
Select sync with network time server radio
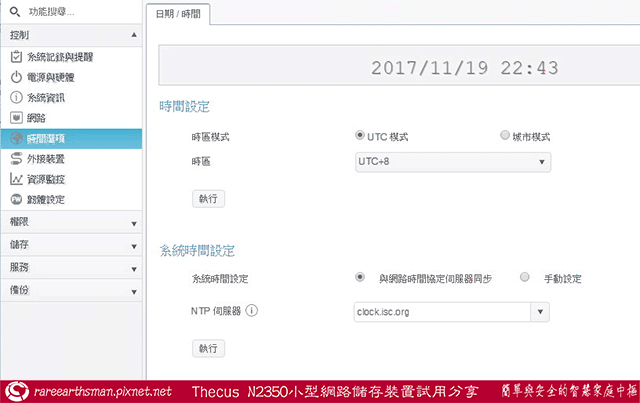click(360, 277)
